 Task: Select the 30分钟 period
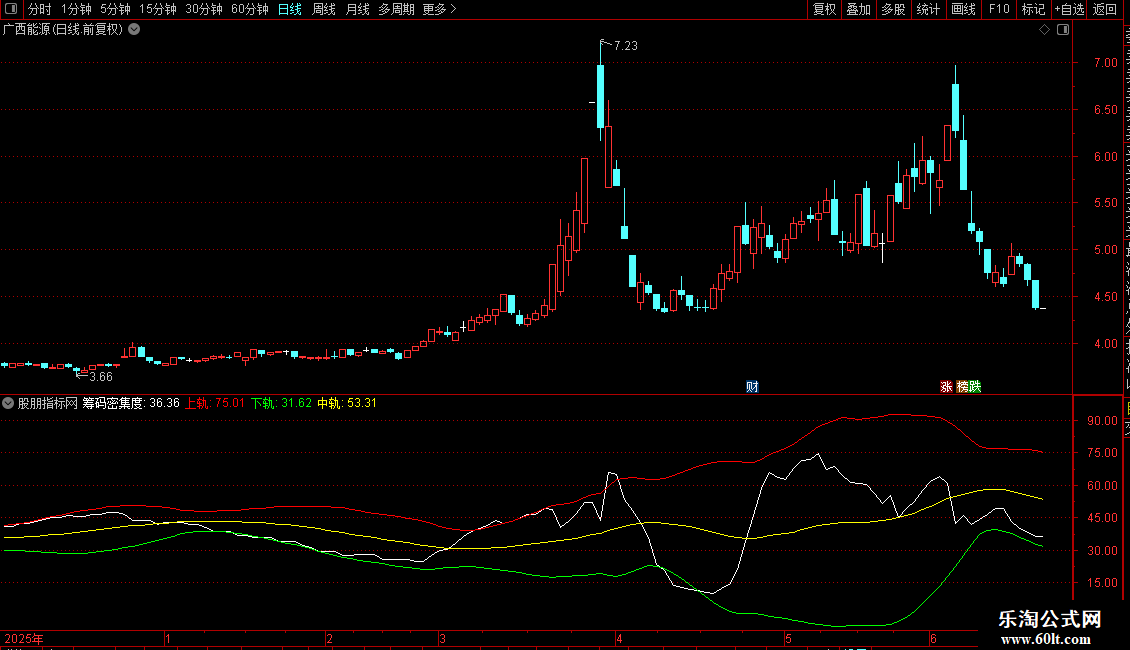point(203,9)
